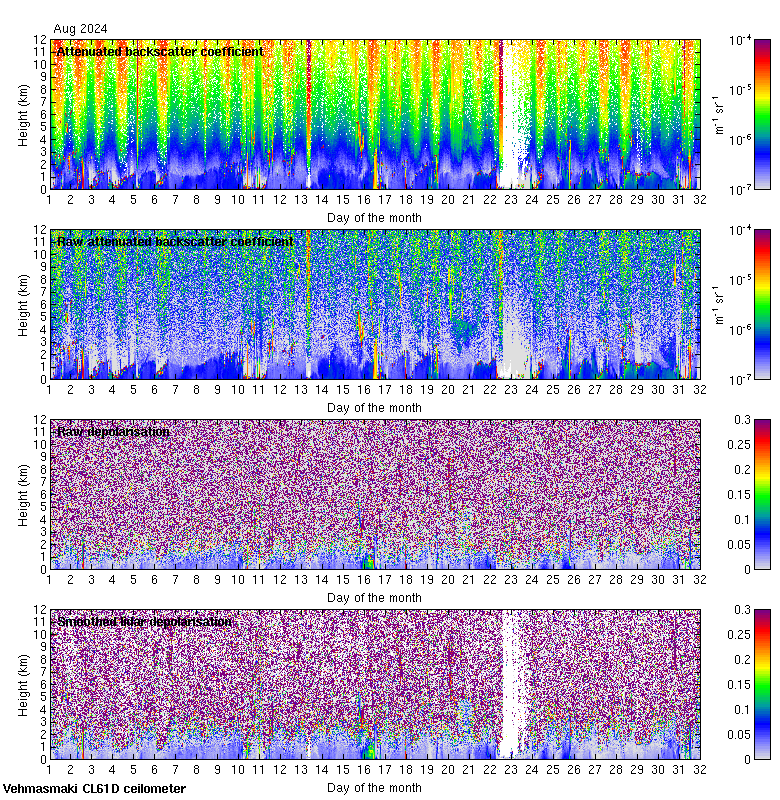The width and height of the screenshot is (780, 800).
Task: Select the Smoothed lidar depolarisation title
Action: (x=145, y=621)
